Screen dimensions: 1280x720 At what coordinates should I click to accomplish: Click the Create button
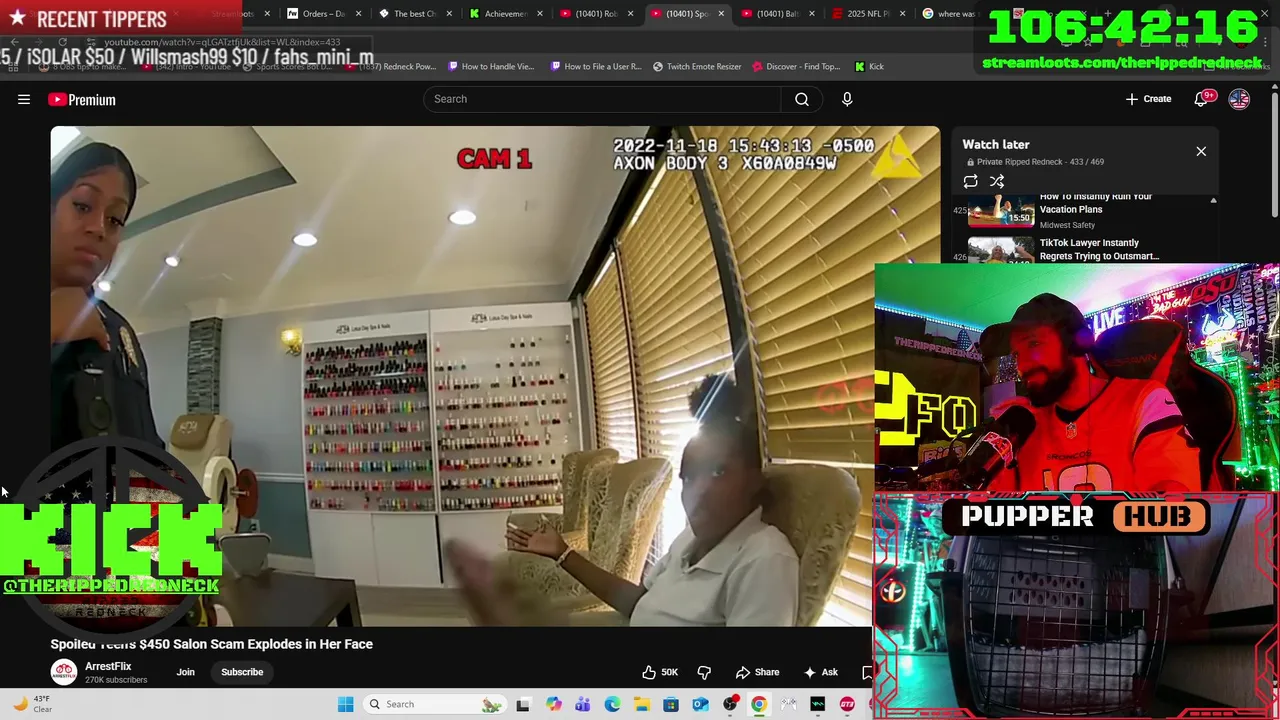[1148, 99]
